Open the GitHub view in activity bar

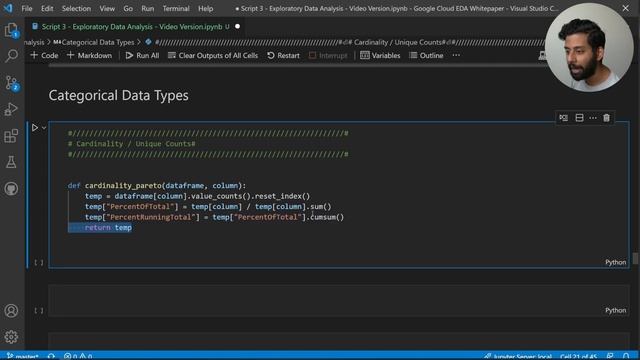(11, 189)
